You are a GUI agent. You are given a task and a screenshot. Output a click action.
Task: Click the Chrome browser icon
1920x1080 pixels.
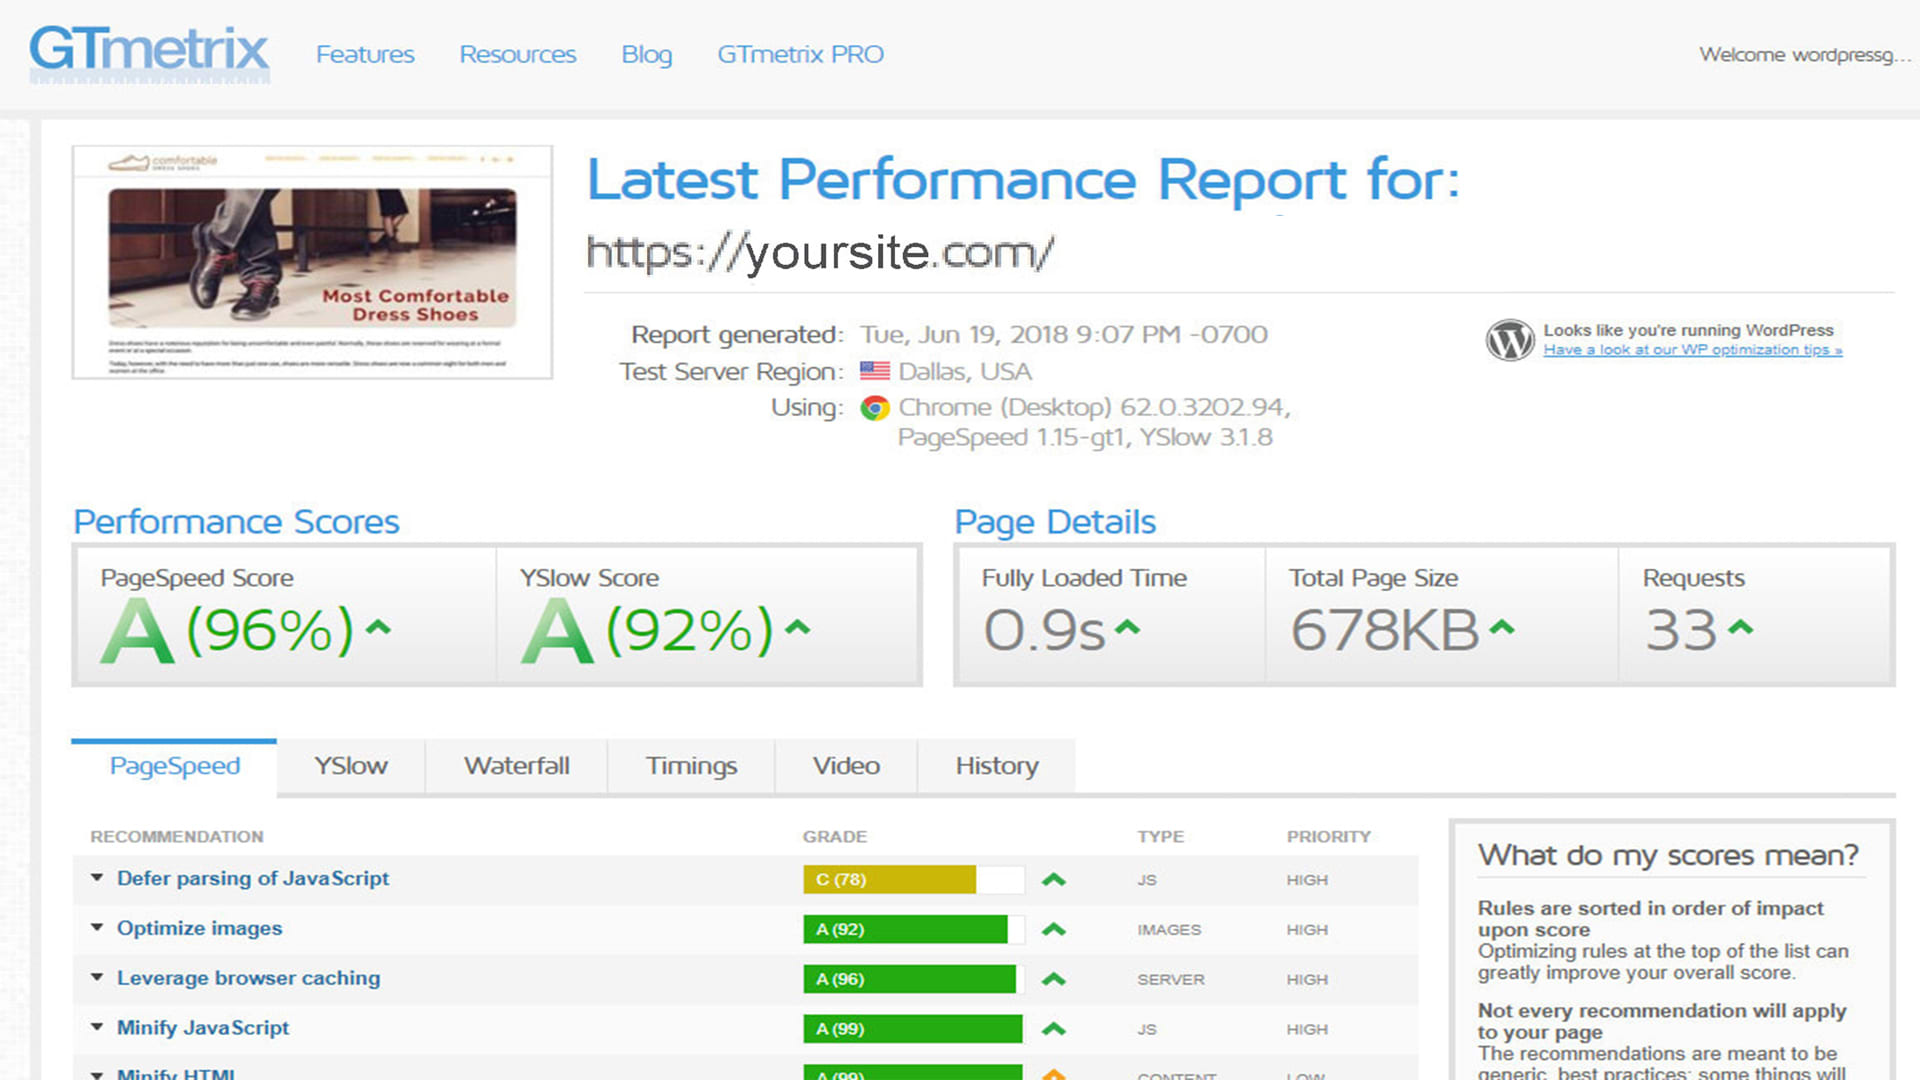(875, 408)
